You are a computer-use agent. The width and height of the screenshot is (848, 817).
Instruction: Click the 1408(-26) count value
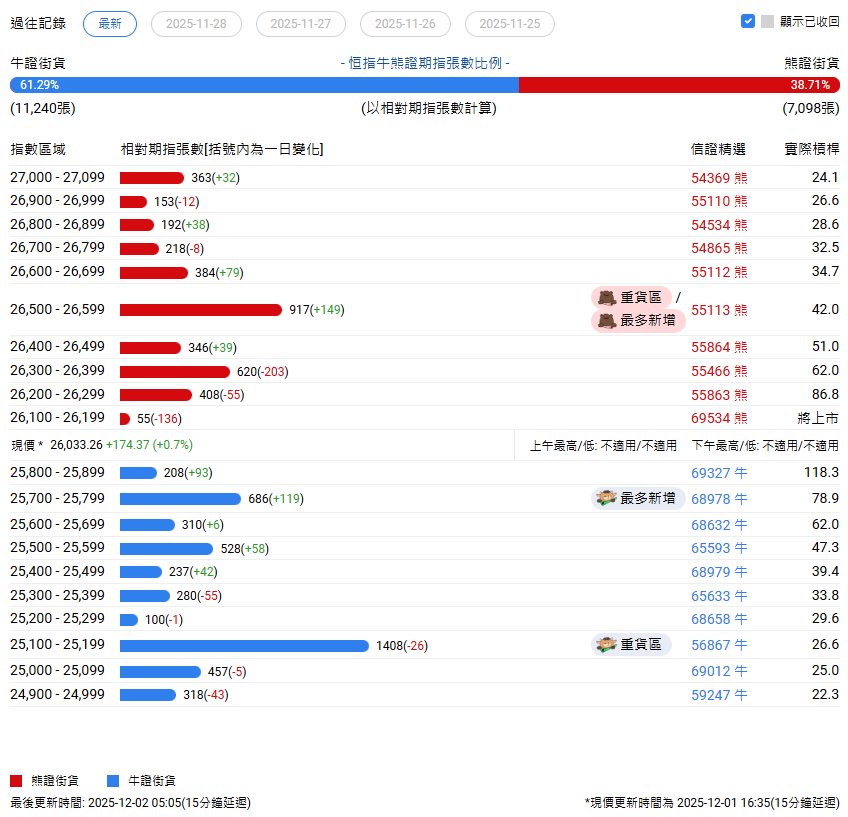click(402, 646)
